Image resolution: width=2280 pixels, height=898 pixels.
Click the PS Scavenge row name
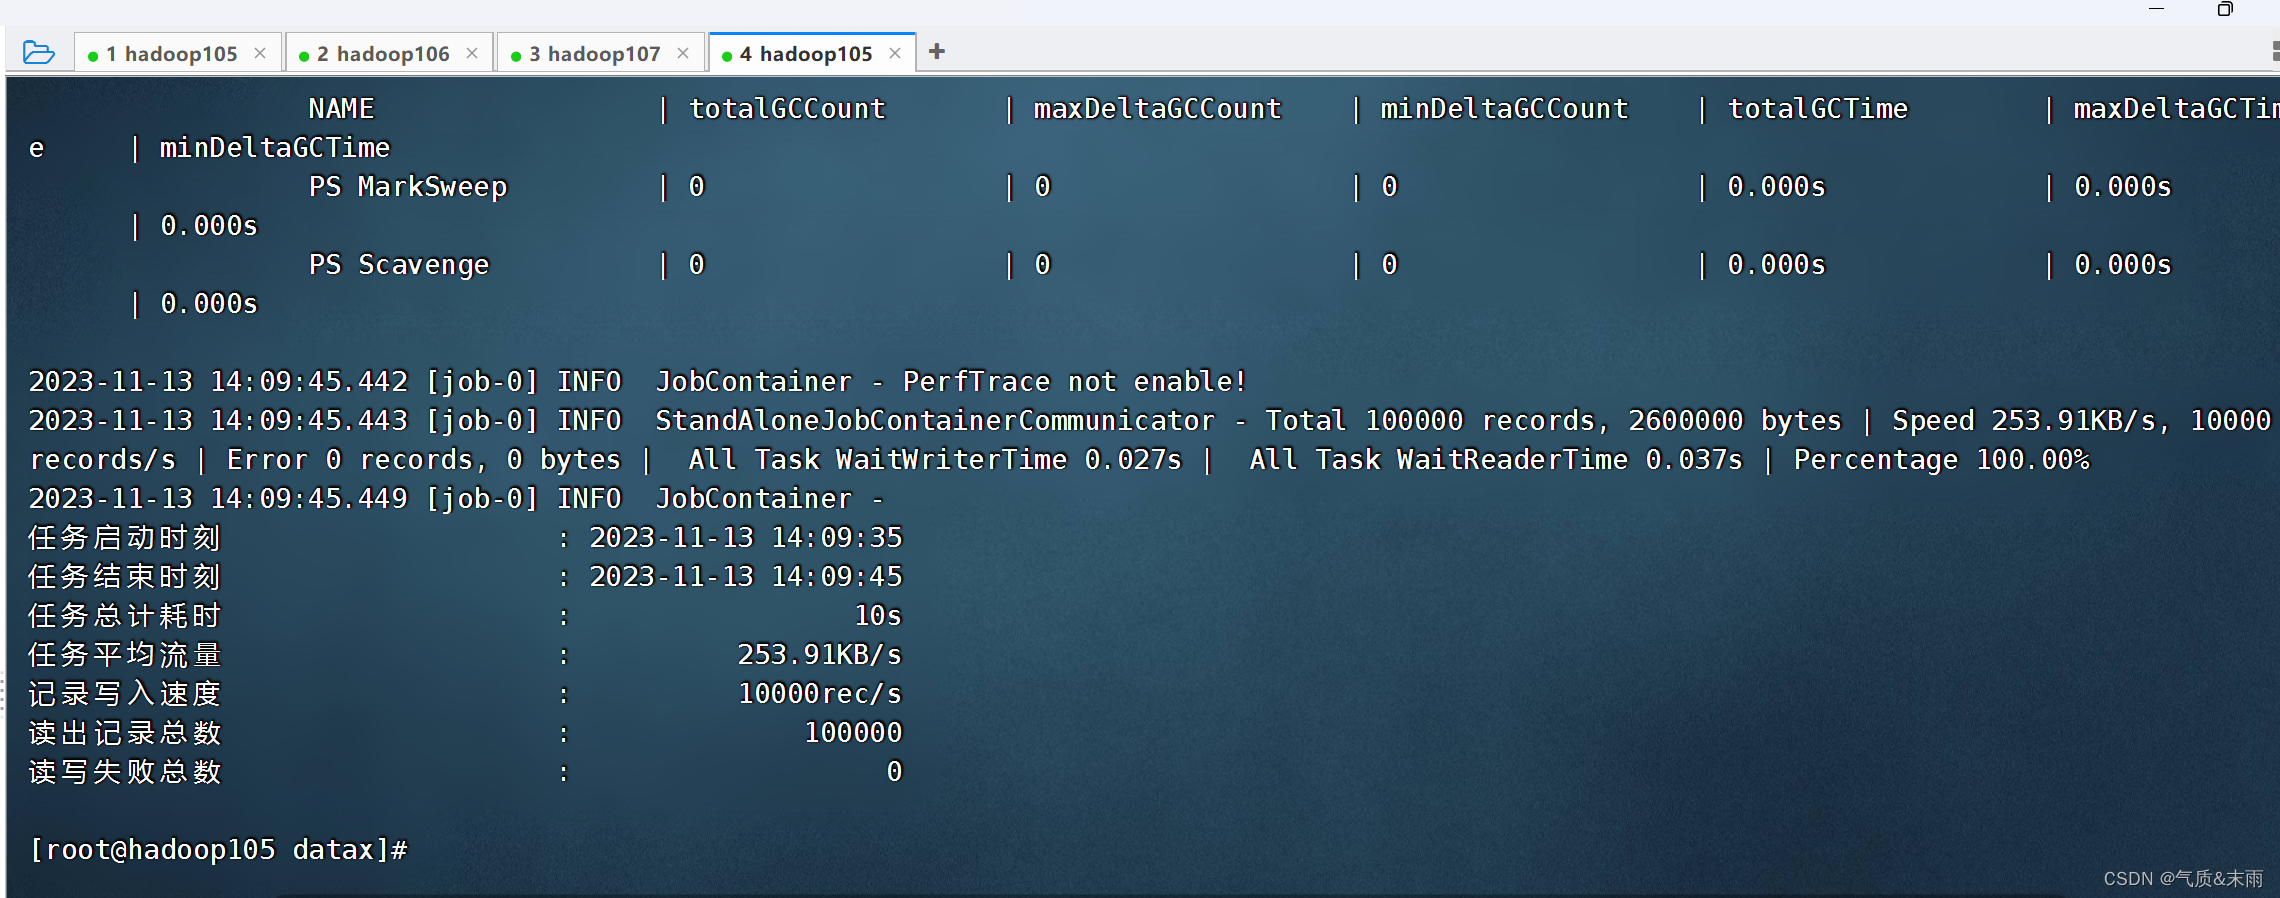[x=399, y=265]
